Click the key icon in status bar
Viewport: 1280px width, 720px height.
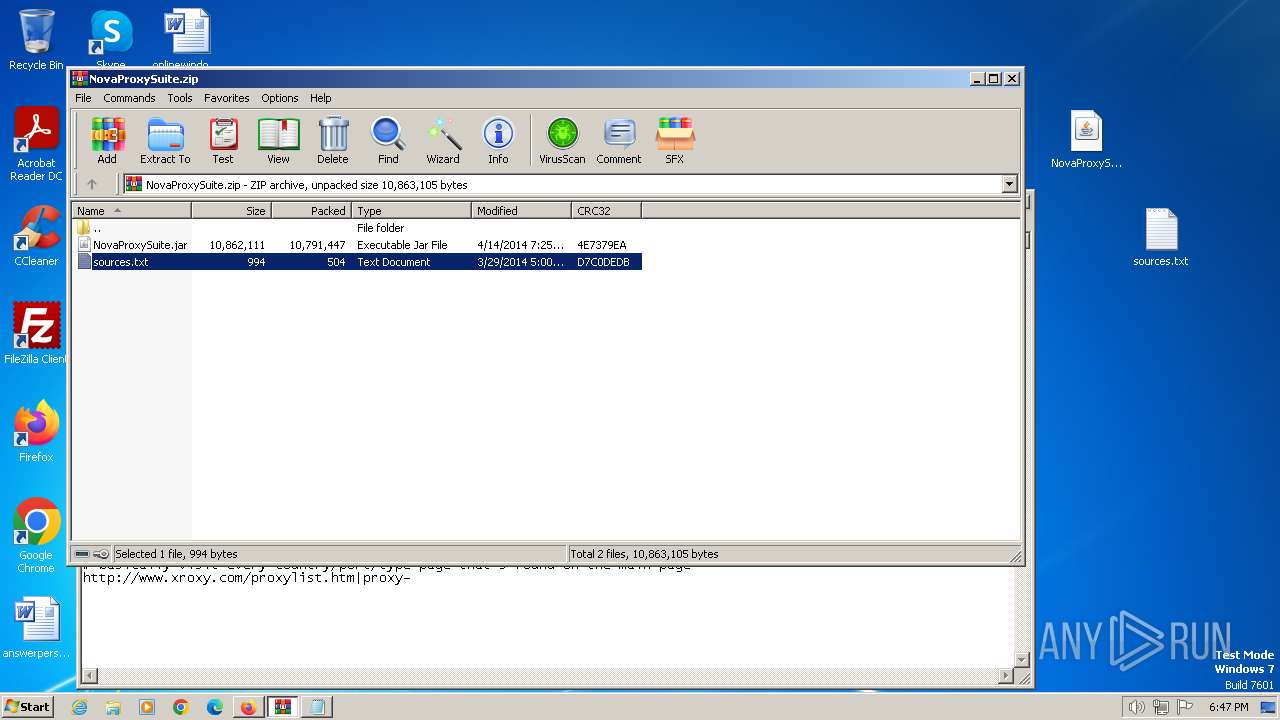(101, 554)
